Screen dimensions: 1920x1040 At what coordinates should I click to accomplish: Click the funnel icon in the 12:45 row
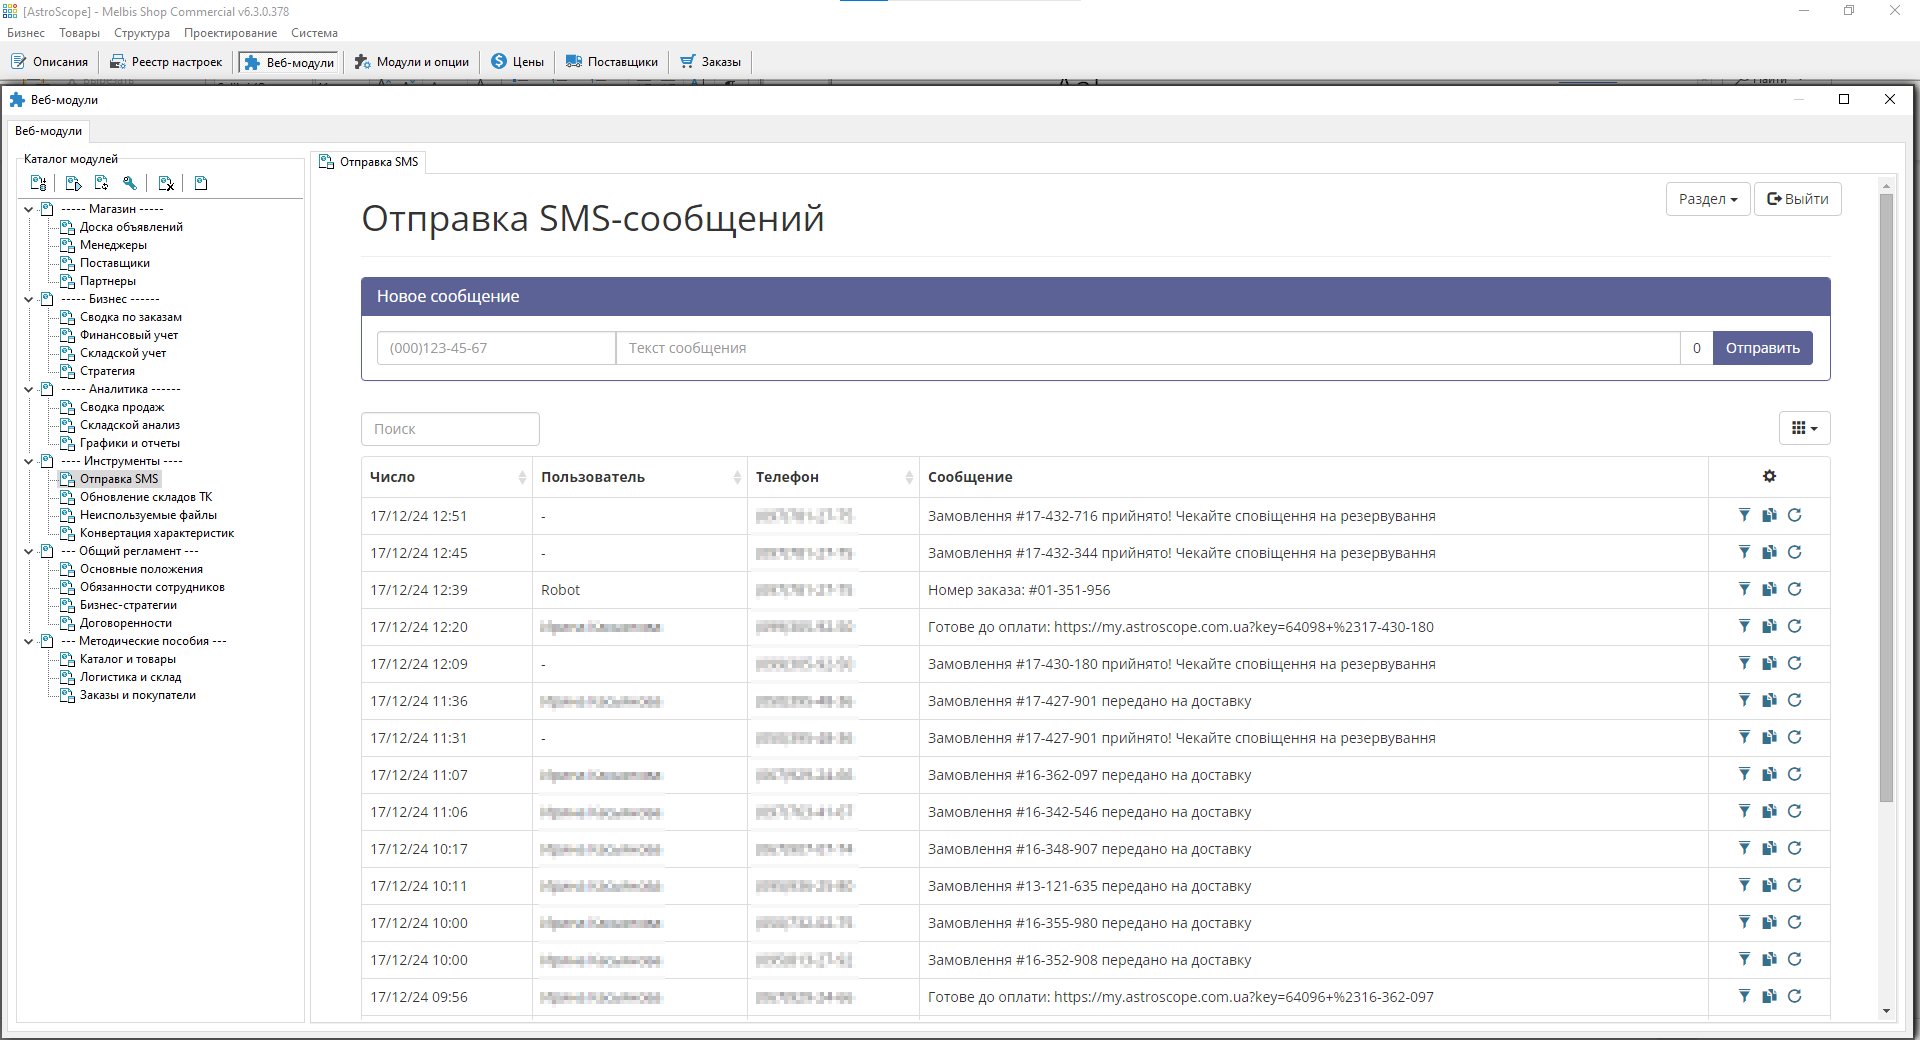pos(1744,552)
